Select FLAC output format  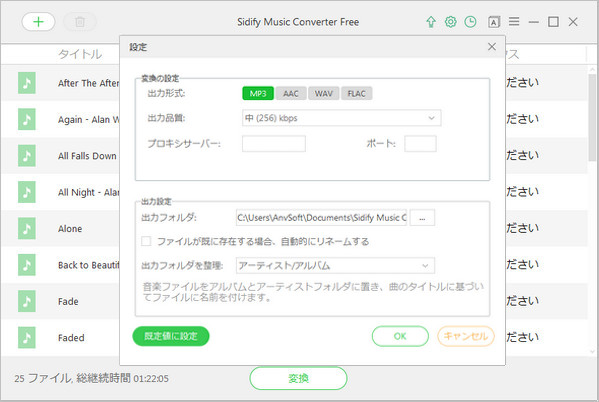point(356,94)
